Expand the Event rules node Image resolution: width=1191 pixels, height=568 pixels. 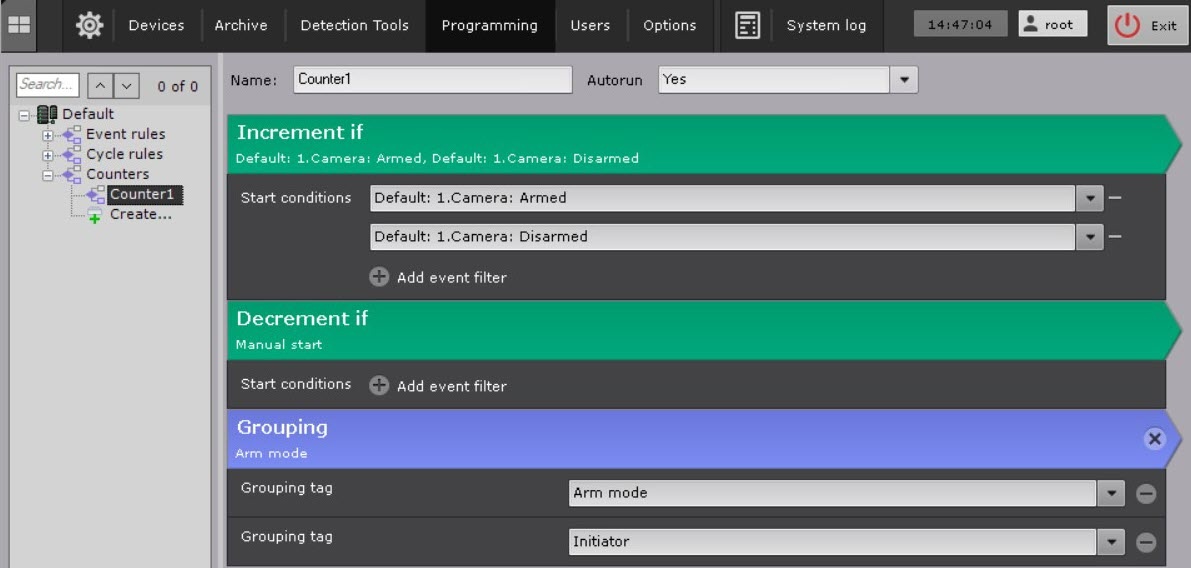click(48, 135)
